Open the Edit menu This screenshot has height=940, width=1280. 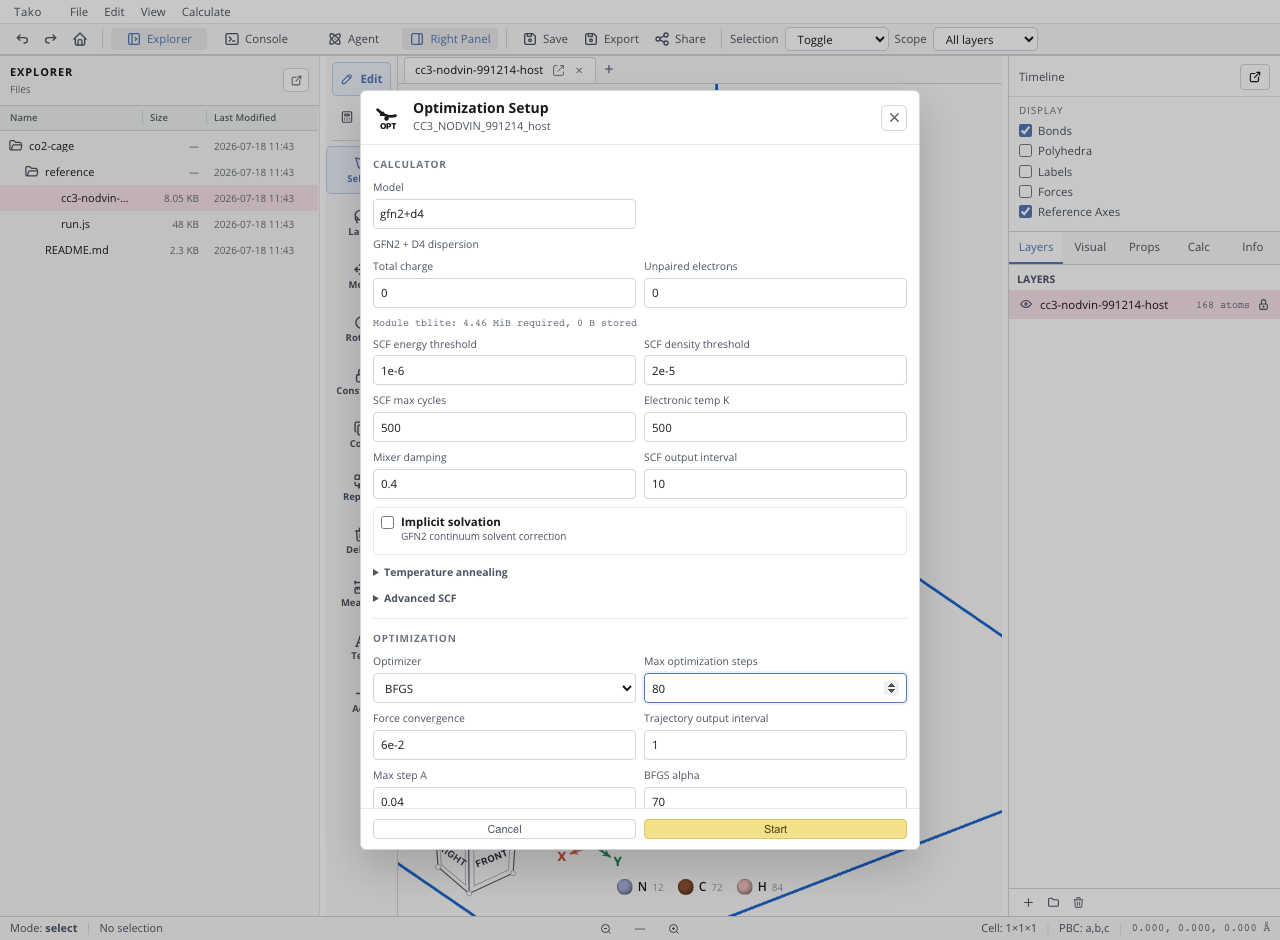(x=114, y=12)
